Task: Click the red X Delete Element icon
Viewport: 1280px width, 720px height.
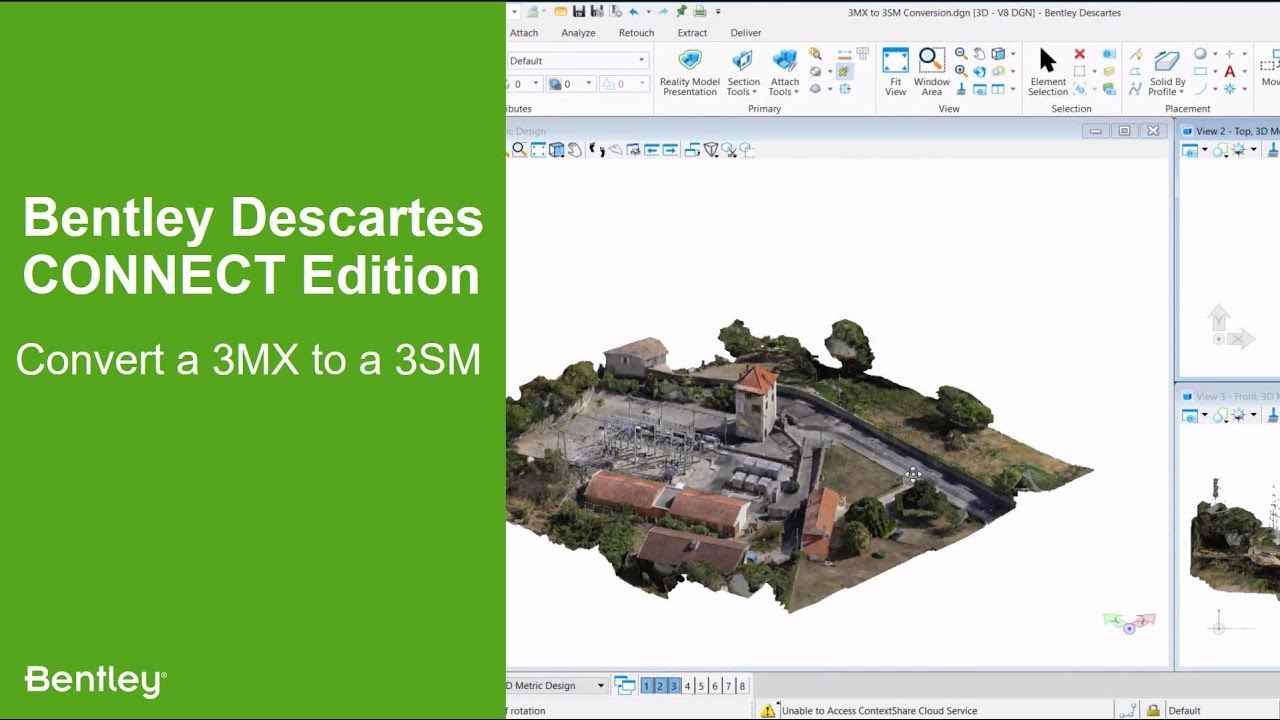Action: click(x=1079, y=54)
